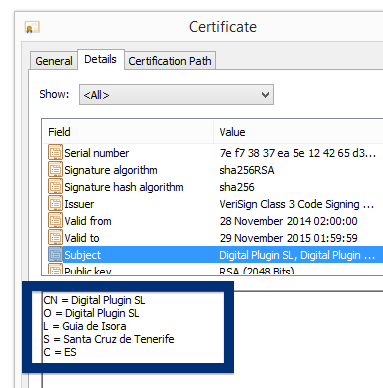
Task: Select the Serial number row label
Action: (x=97, y=153)
